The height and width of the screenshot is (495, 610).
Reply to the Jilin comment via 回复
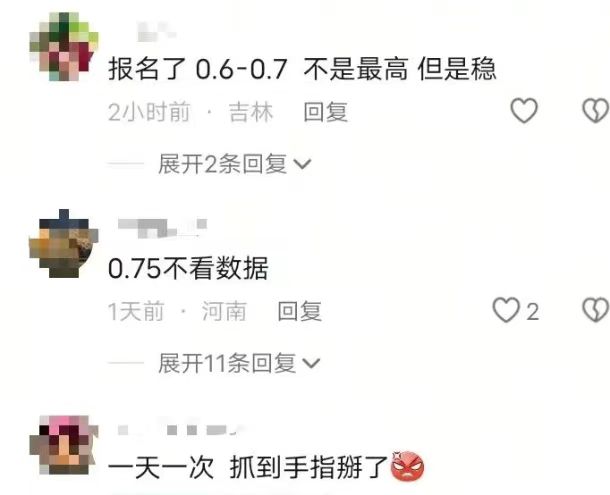(x=325, y=112)
